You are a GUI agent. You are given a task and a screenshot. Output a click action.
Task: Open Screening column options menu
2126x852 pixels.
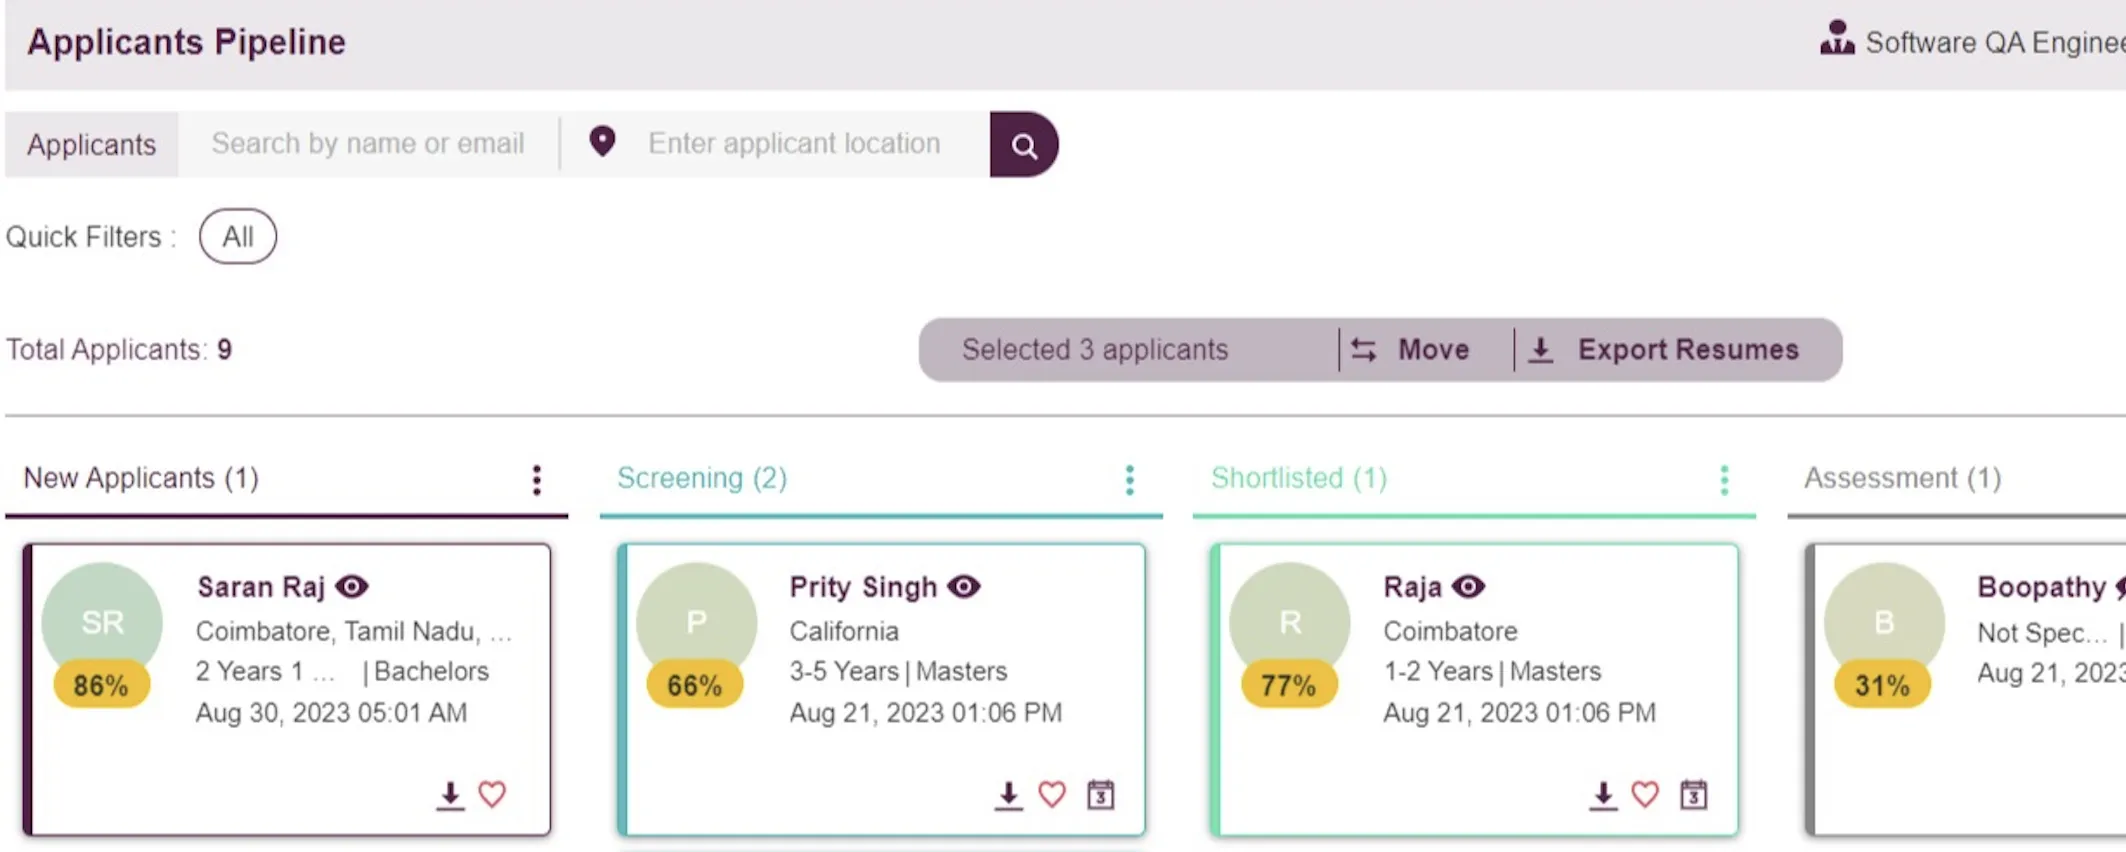click(1130, 480)
